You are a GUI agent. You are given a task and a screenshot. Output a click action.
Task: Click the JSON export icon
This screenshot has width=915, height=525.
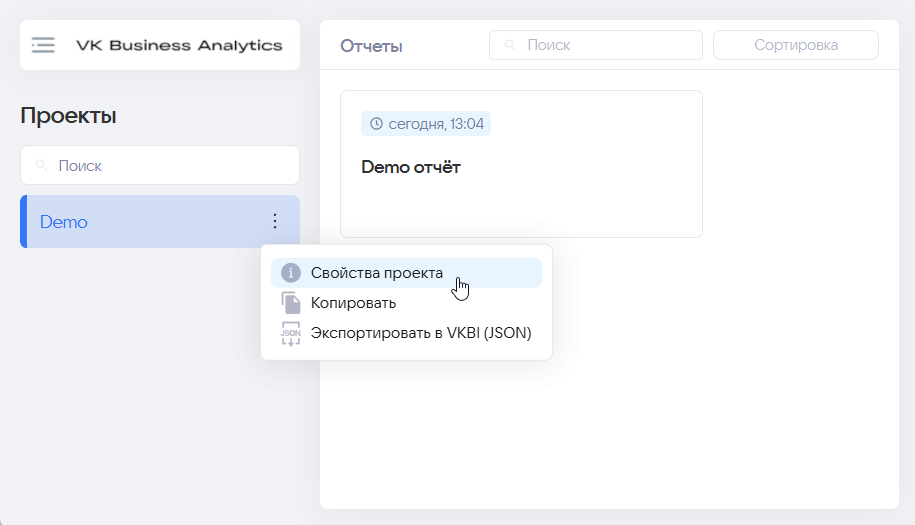(x=291, y=333)
